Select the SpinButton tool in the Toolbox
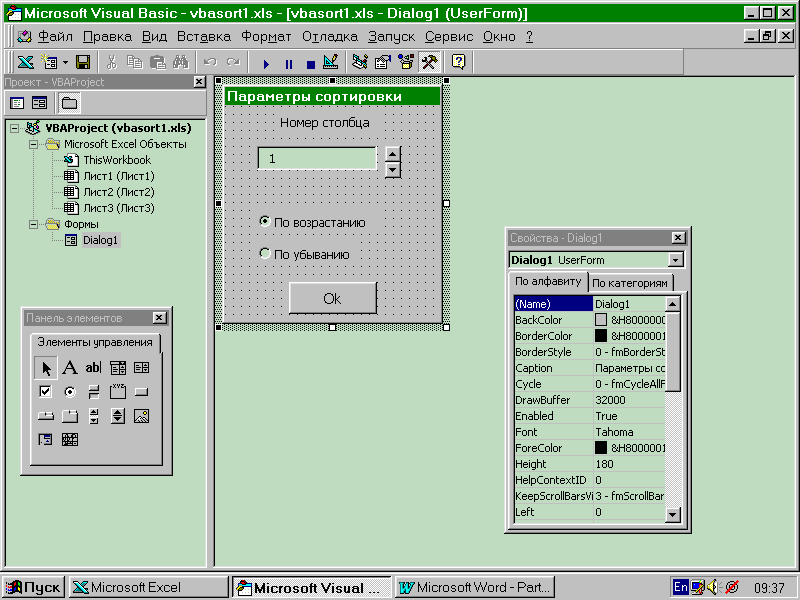The image size is (800, 600). 118,416
